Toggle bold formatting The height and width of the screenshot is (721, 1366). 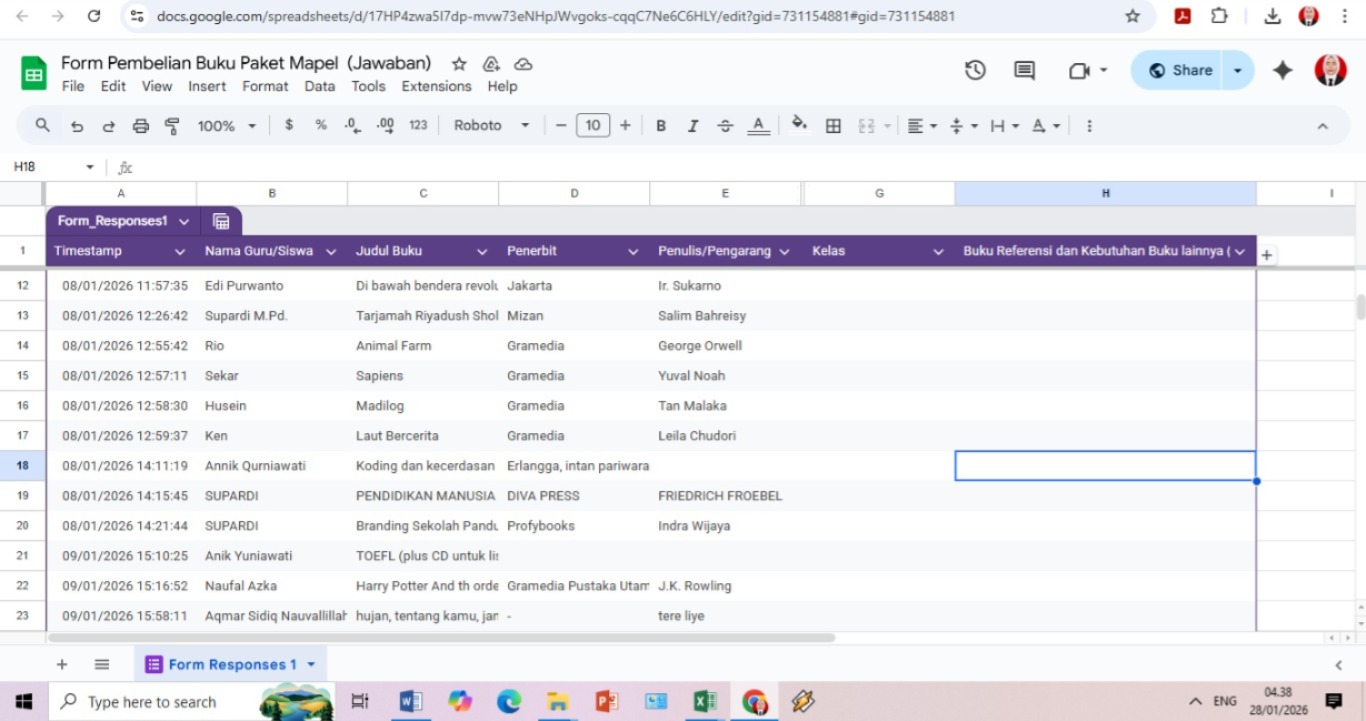click(661, 126)
